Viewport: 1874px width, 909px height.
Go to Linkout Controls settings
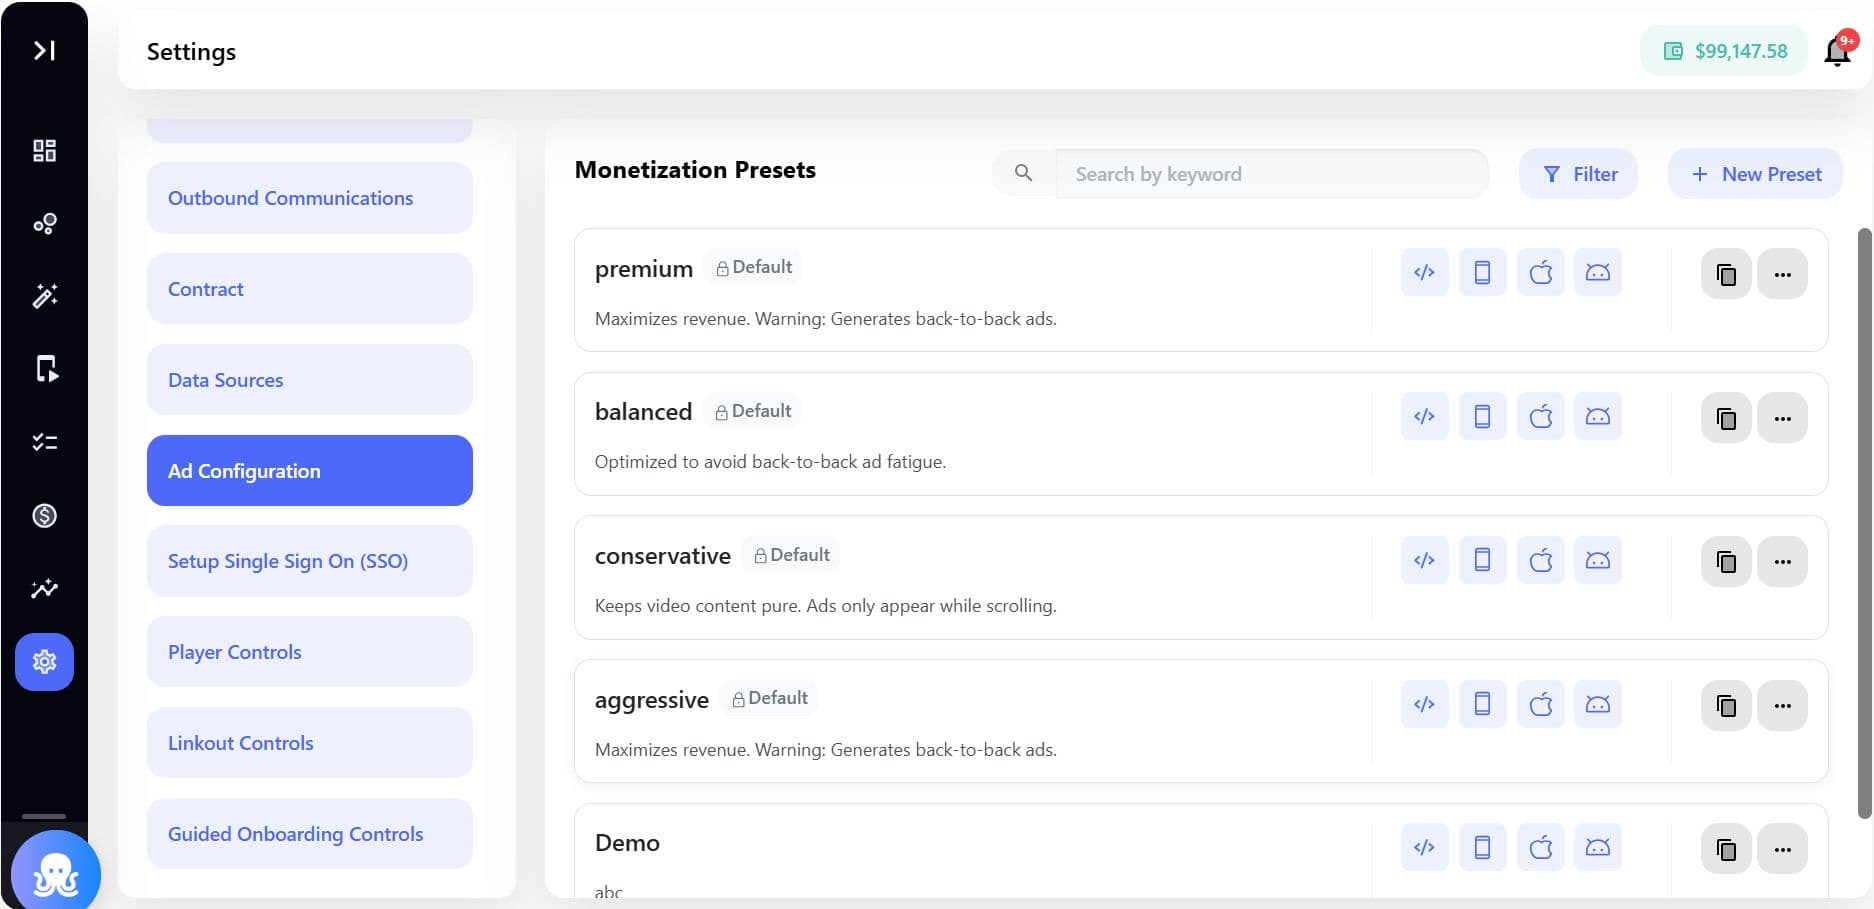[x=310, y=743]
